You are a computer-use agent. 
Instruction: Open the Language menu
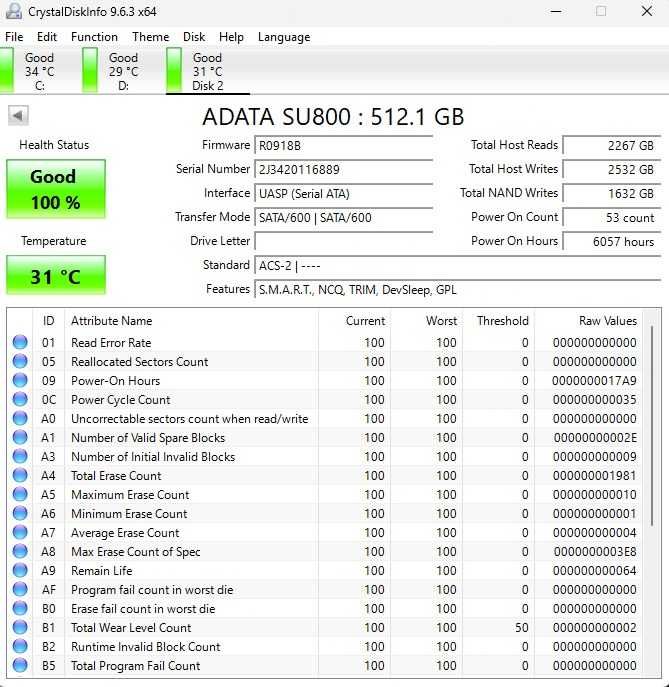pyautogui.click(x=284, y=37)
